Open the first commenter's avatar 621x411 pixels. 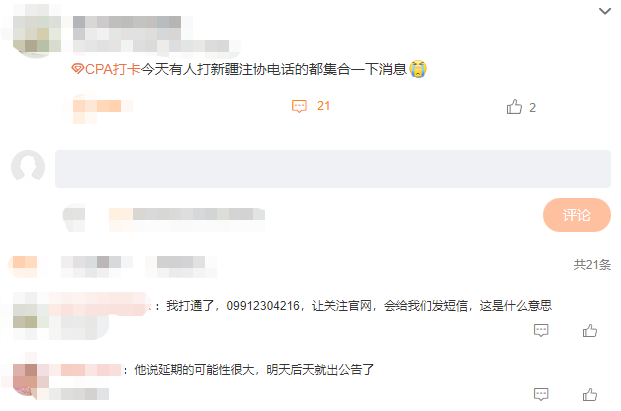coord(25,316)
